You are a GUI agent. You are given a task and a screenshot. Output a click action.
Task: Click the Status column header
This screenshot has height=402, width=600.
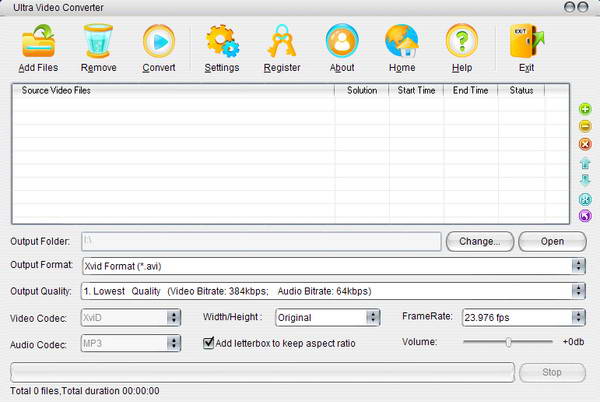coord(521,90)
